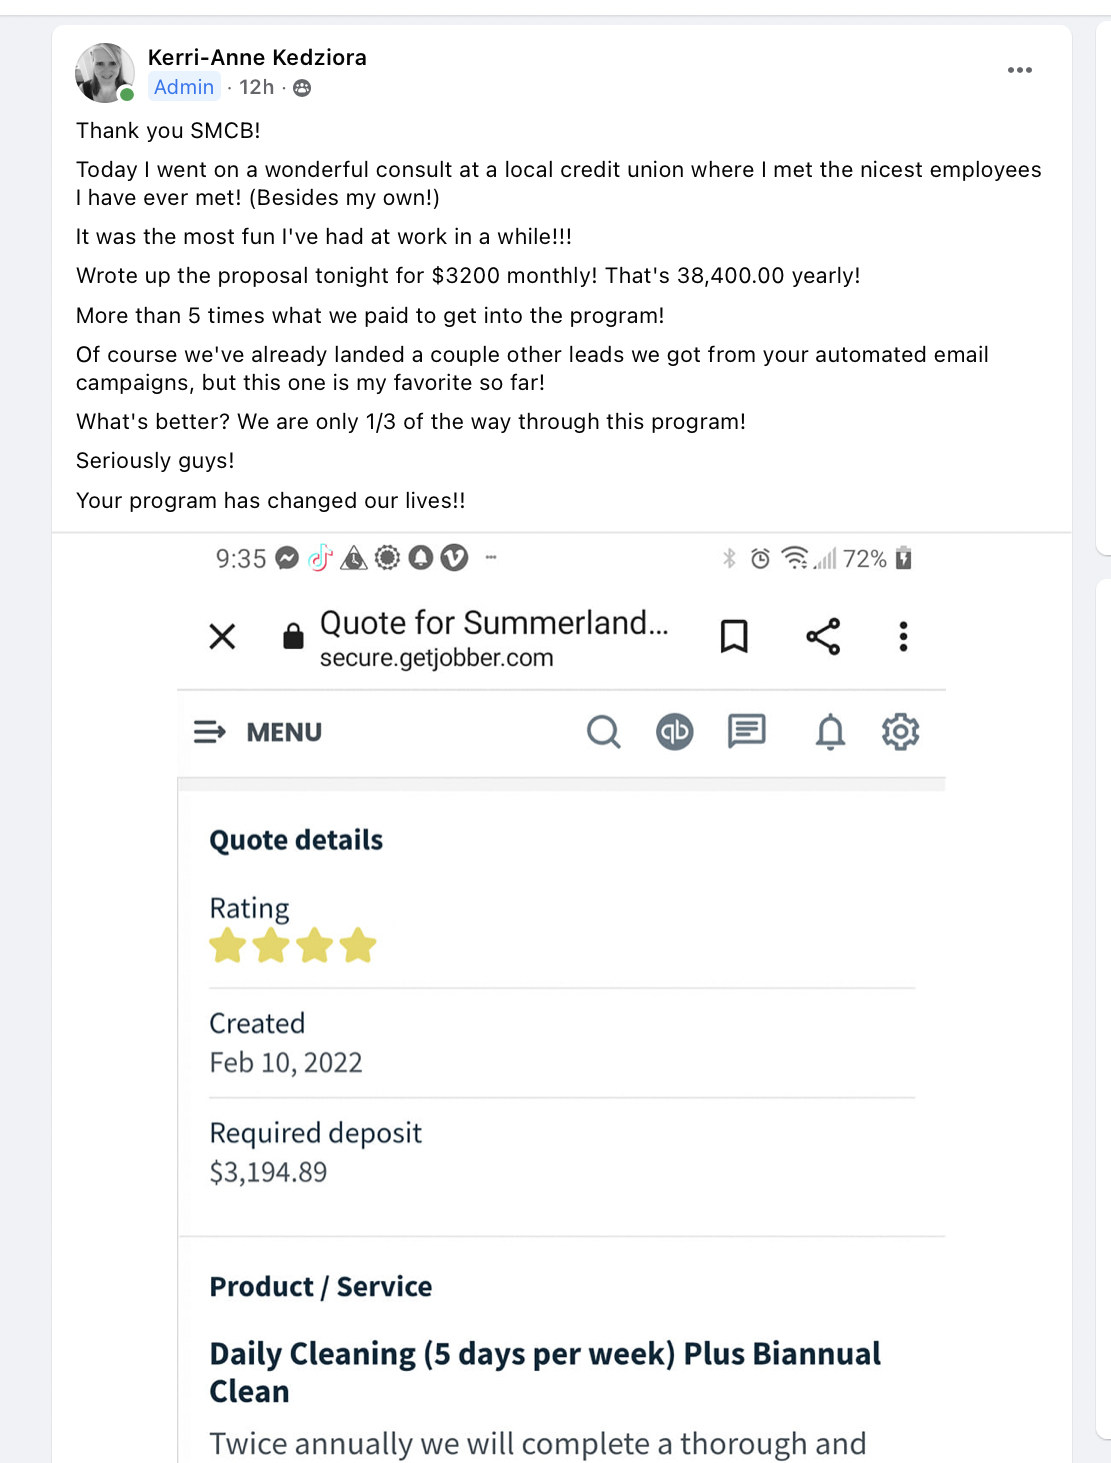Image resolution: width=1111 pixels, height=1463 pixels.
Task: Select the first rating star
Action: point(228,945)
